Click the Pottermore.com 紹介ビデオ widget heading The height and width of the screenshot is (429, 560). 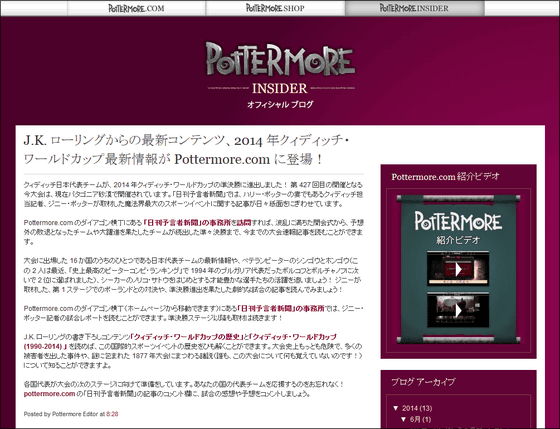click(x=445, y=176)
